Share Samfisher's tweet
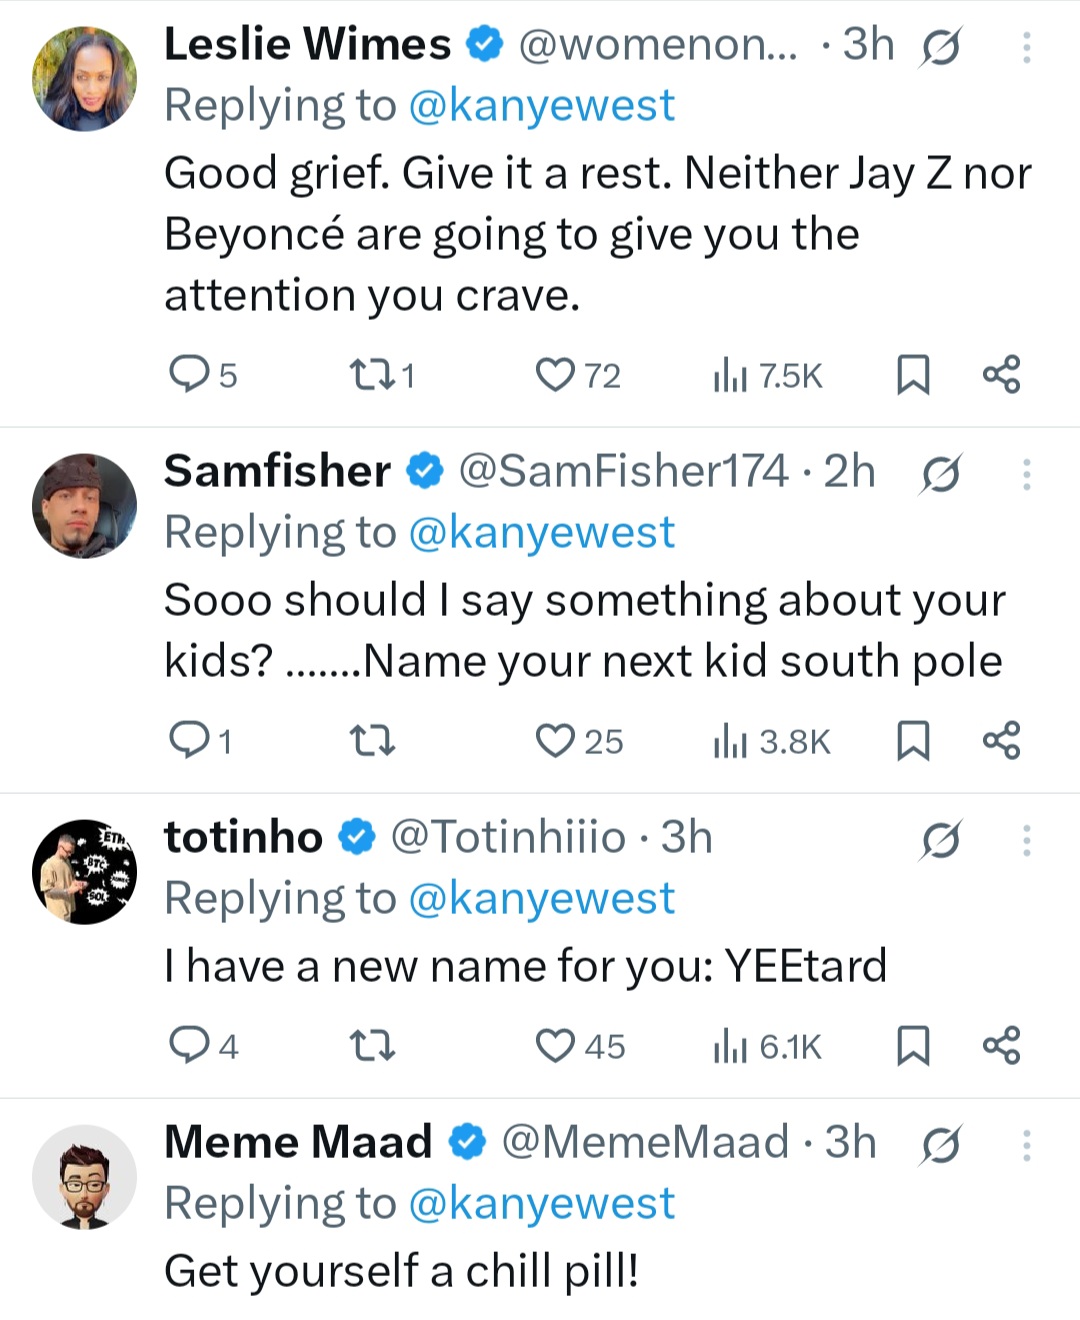This screenshot has width=1080, height=1320. (1001, 741)
